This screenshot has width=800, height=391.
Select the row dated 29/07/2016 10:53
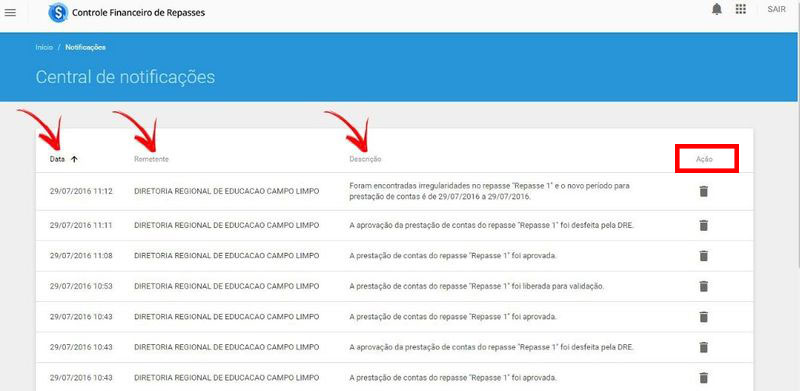(x=394, y=286)
